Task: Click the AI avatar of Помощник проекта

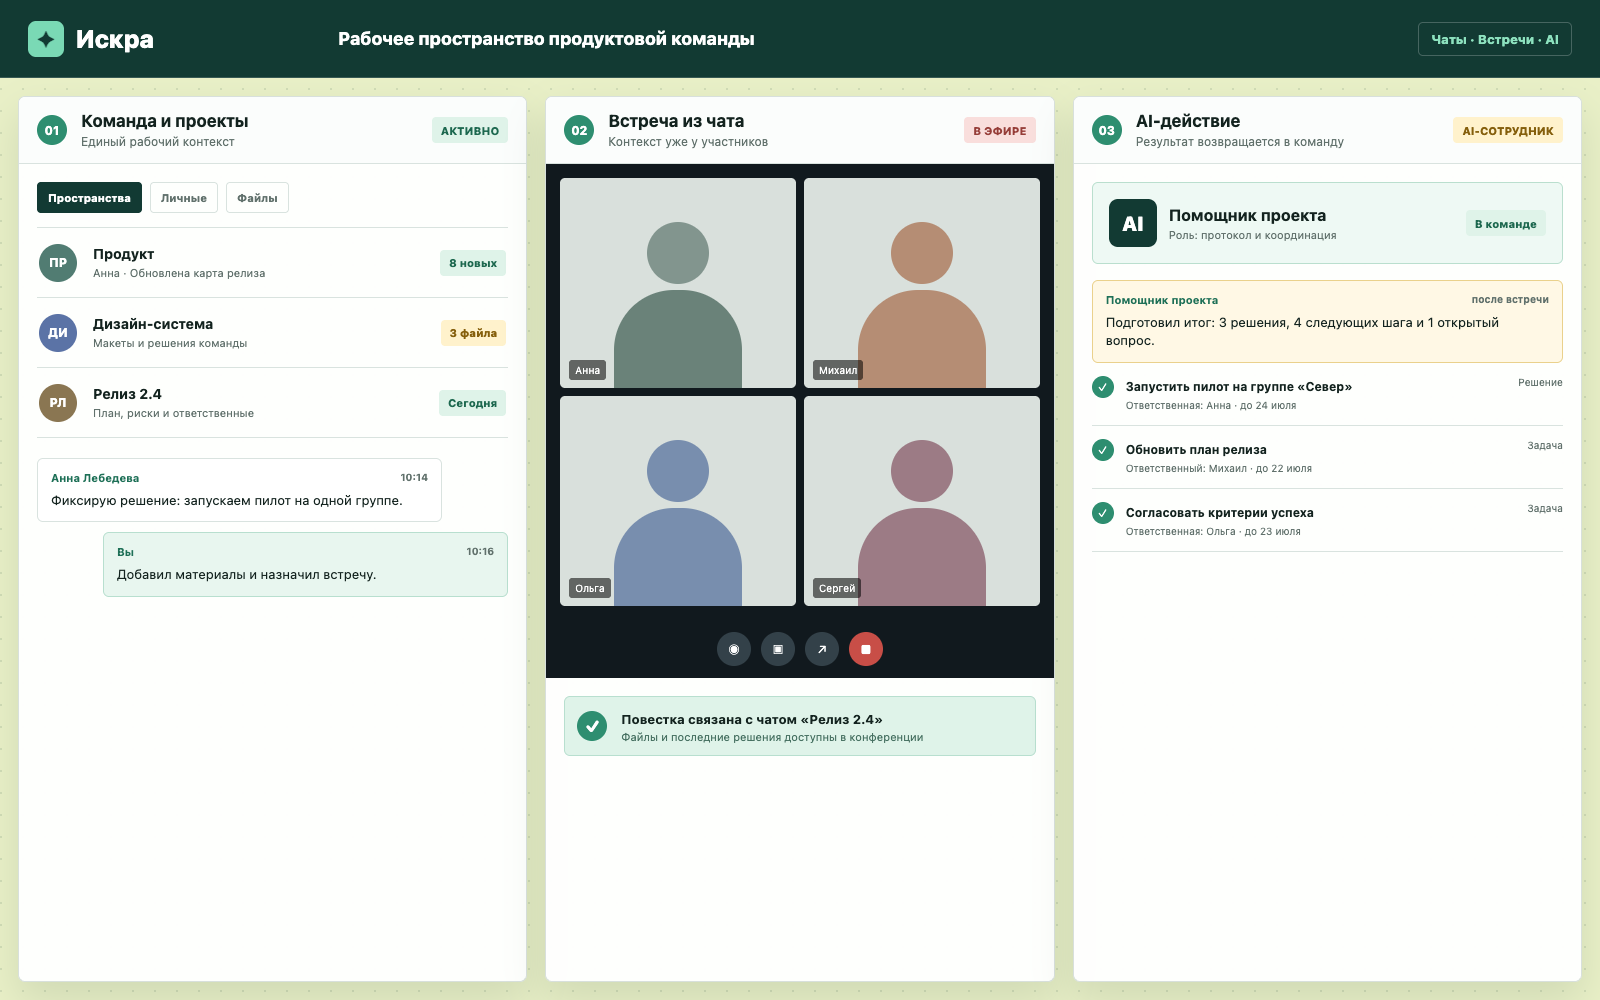Action: pyautogui.click(x=1133, y=223)
